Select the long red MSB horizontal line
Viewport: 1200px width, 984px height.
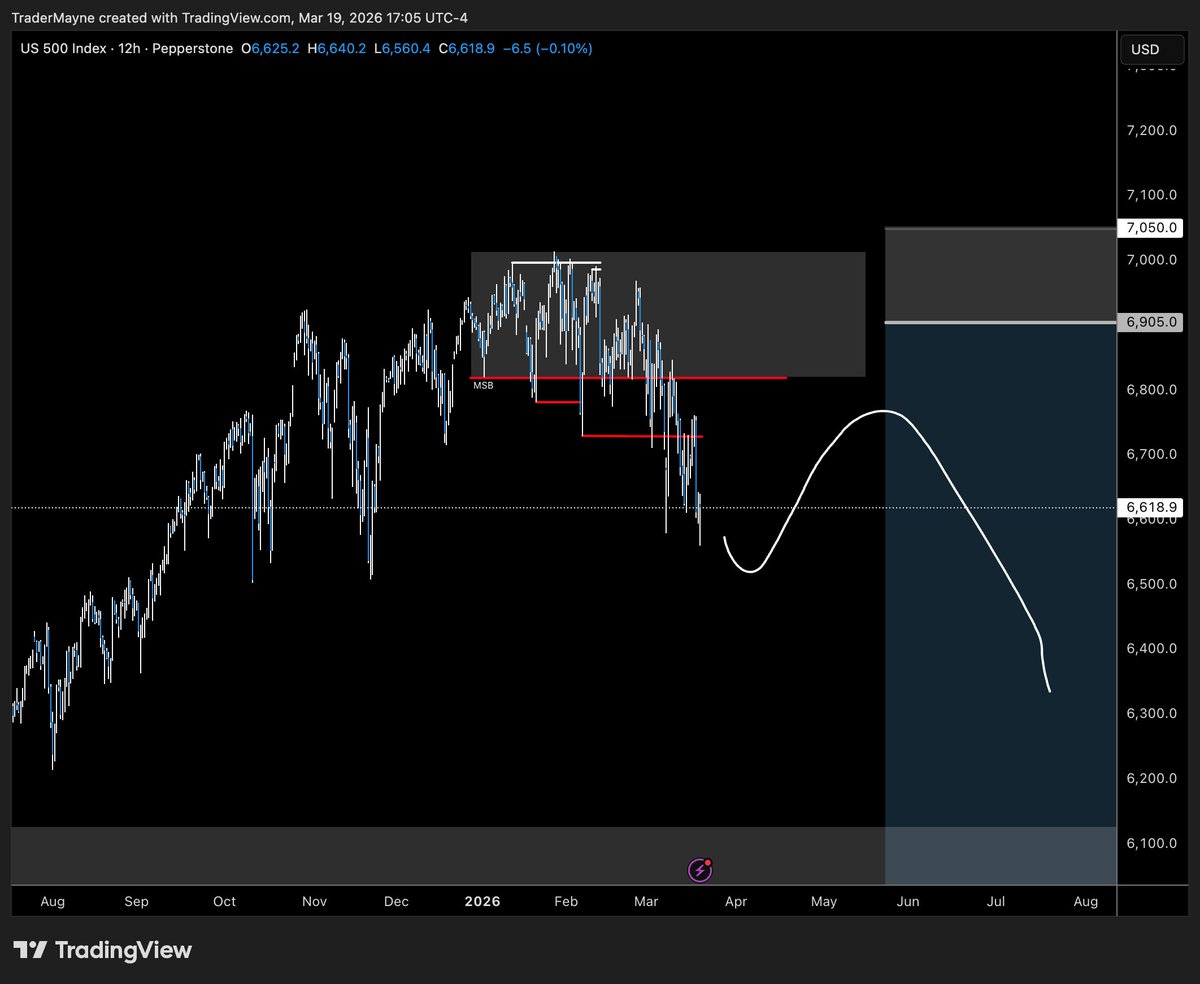click(628, 378)
